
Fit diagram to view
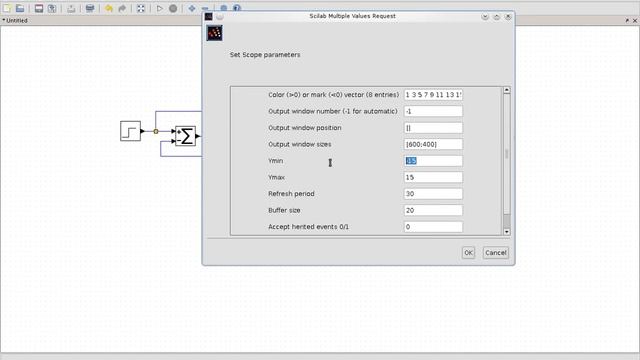point(141,8)
